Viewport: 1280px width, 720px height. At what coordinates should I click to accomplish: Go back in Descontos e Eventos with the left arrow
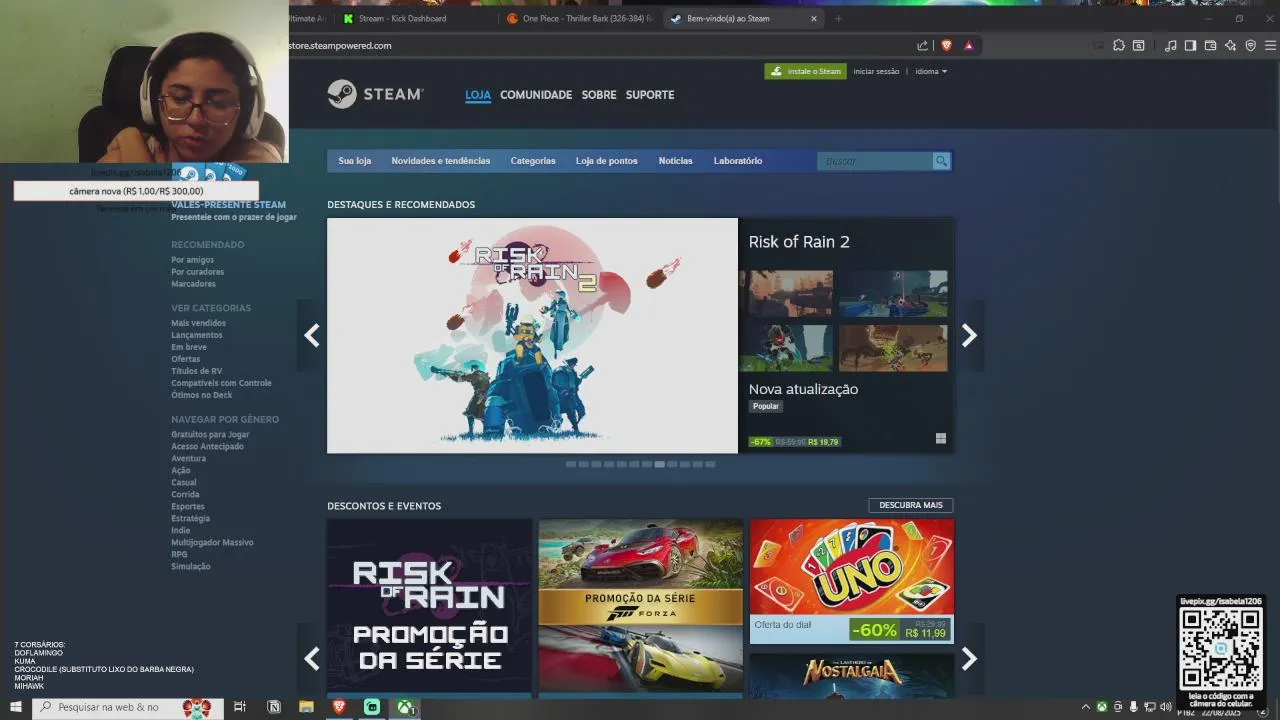[312, 659]
